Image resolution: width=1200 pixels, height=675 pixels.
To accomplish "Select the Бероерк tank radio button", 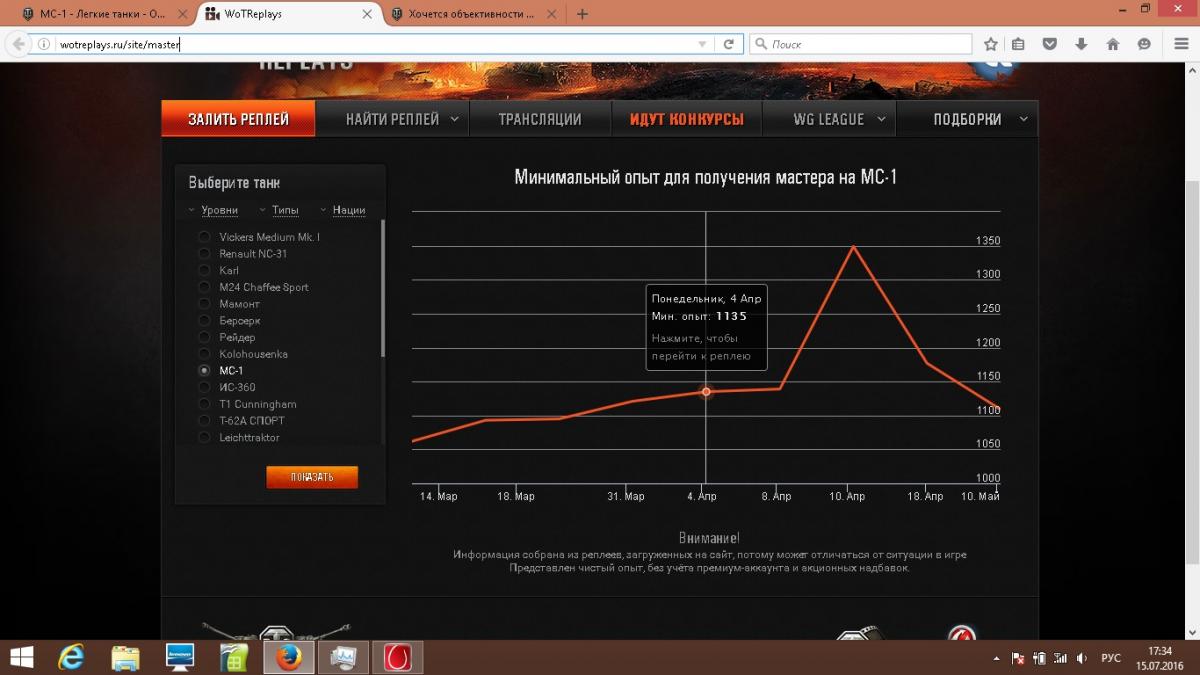I will (x=204, y=321).
